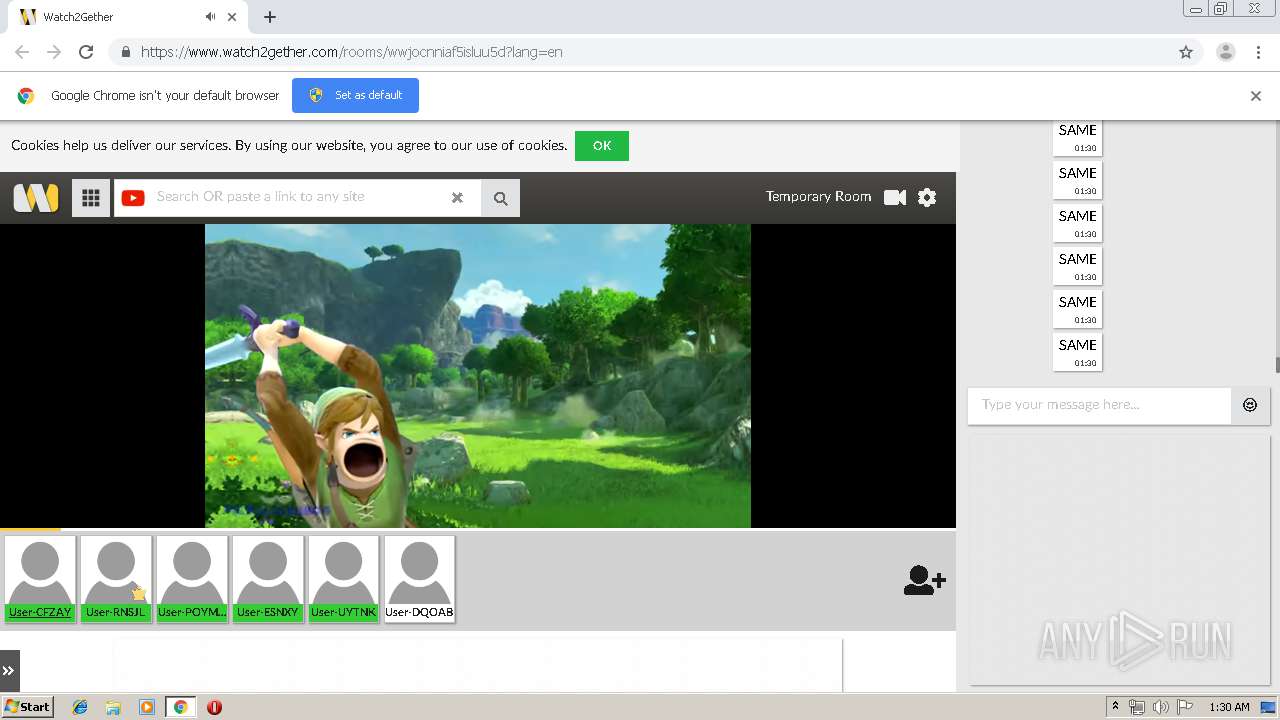Click the site security lock icon
This screenshot has width=1280, height=720.
(125, 52)
